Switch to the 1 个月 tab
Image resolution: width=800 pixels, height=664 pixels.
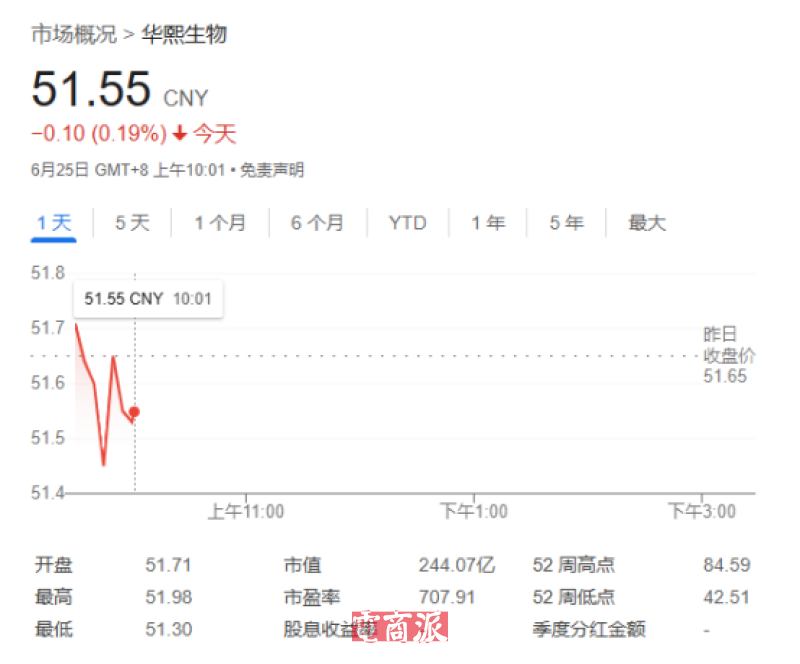tap(220, 223)
